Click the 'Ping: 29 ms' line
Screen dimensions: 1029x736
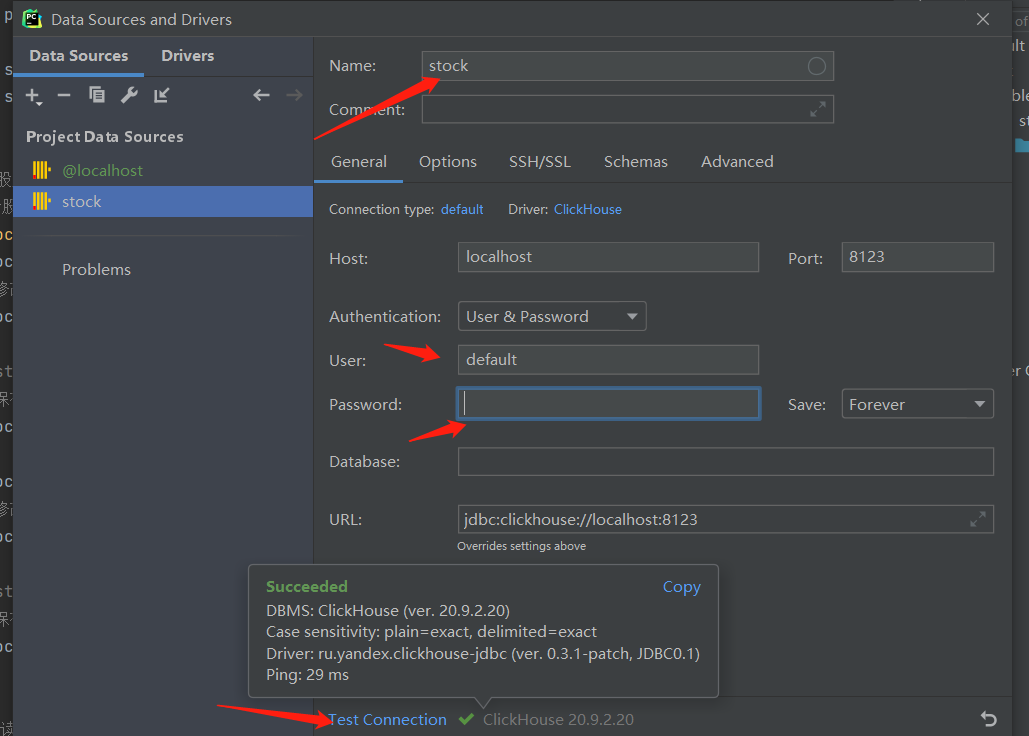tap(307, 675)
